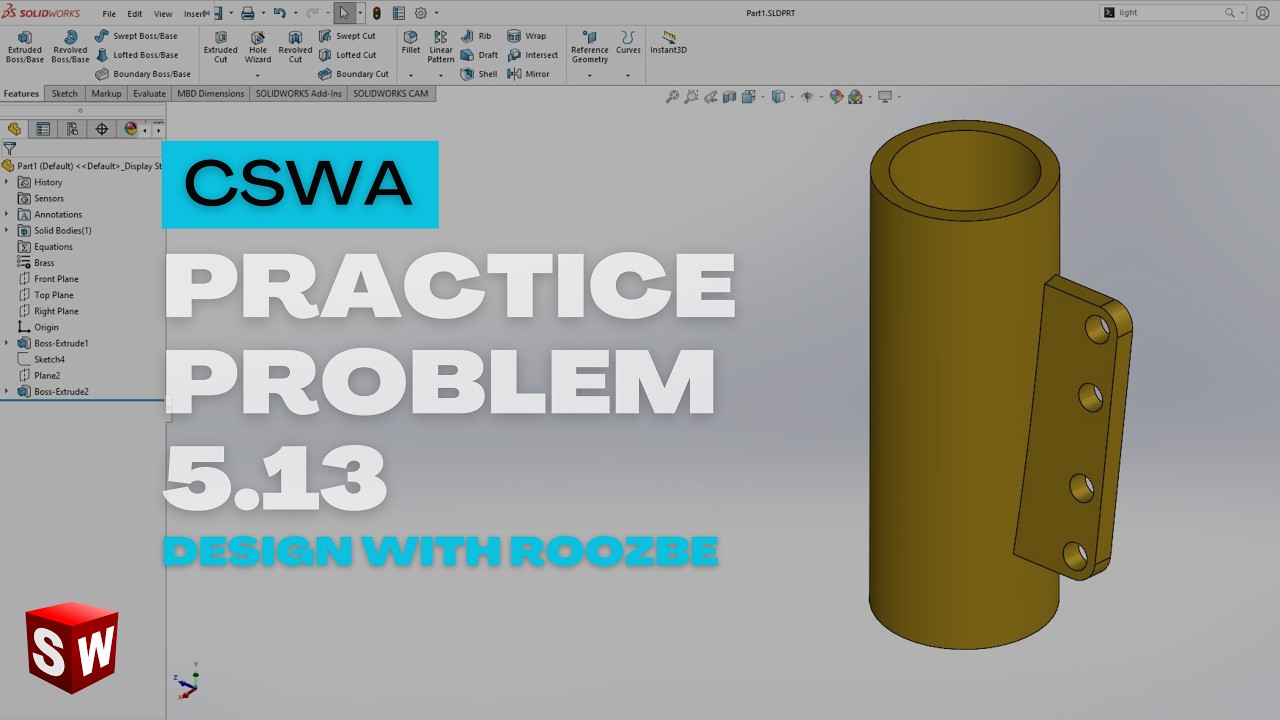Switch to the Evaluate tab

point(150,94)
